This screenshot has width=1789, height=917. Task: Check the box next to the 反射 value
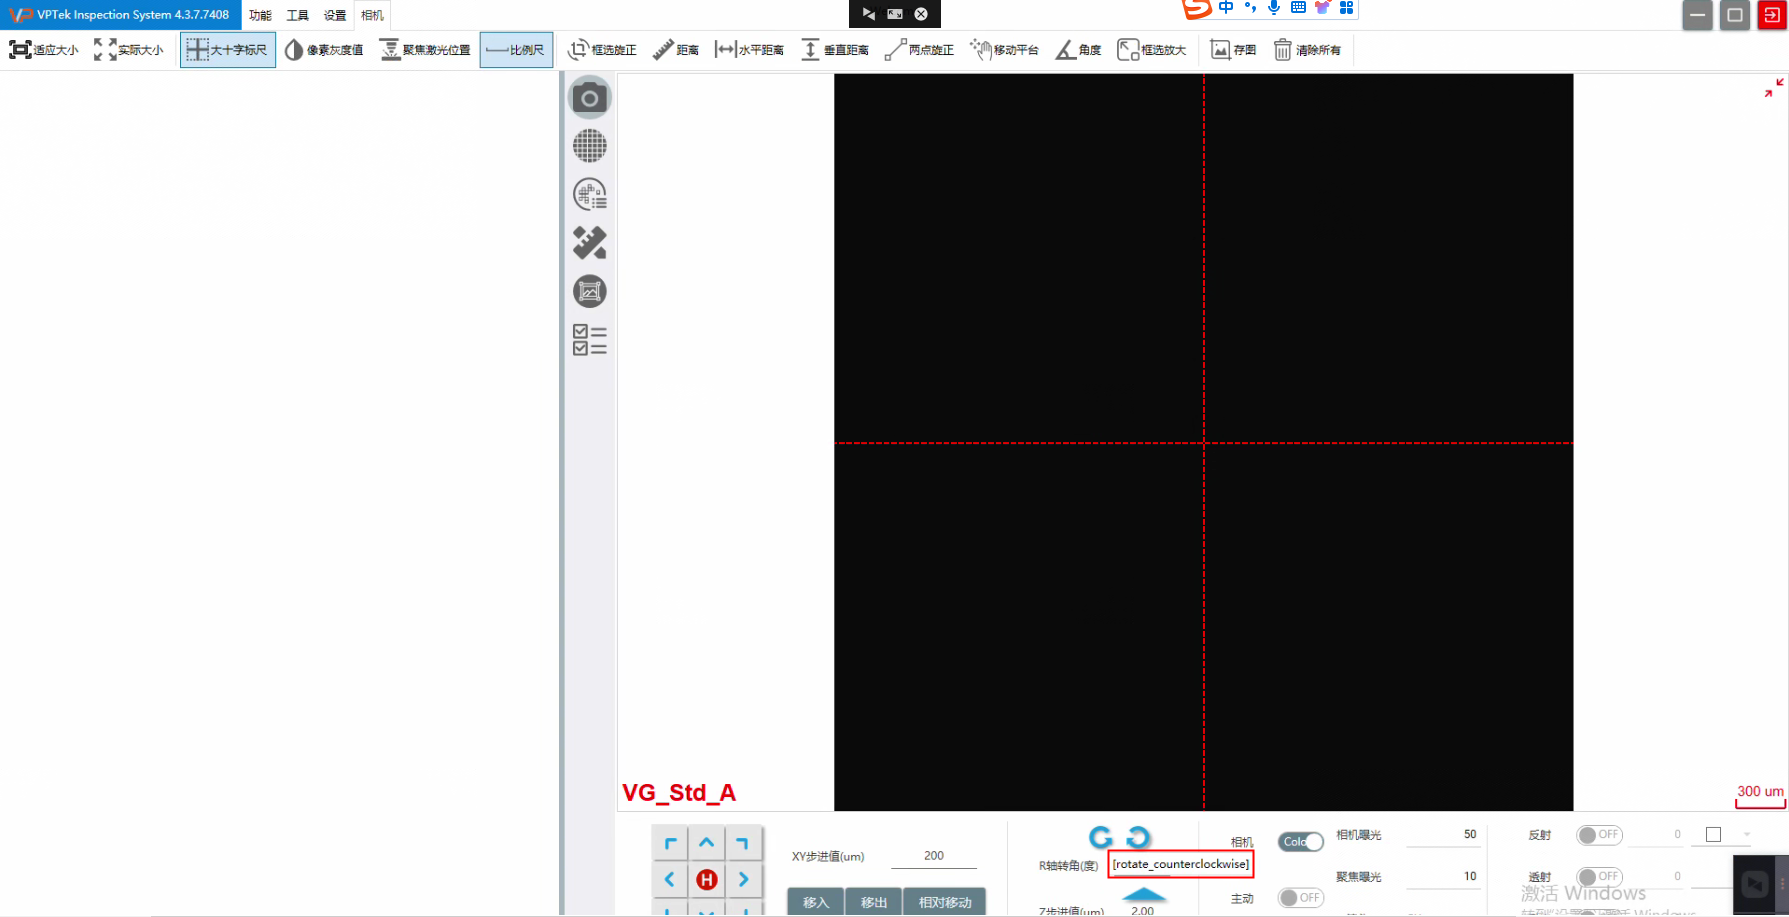1713,835
